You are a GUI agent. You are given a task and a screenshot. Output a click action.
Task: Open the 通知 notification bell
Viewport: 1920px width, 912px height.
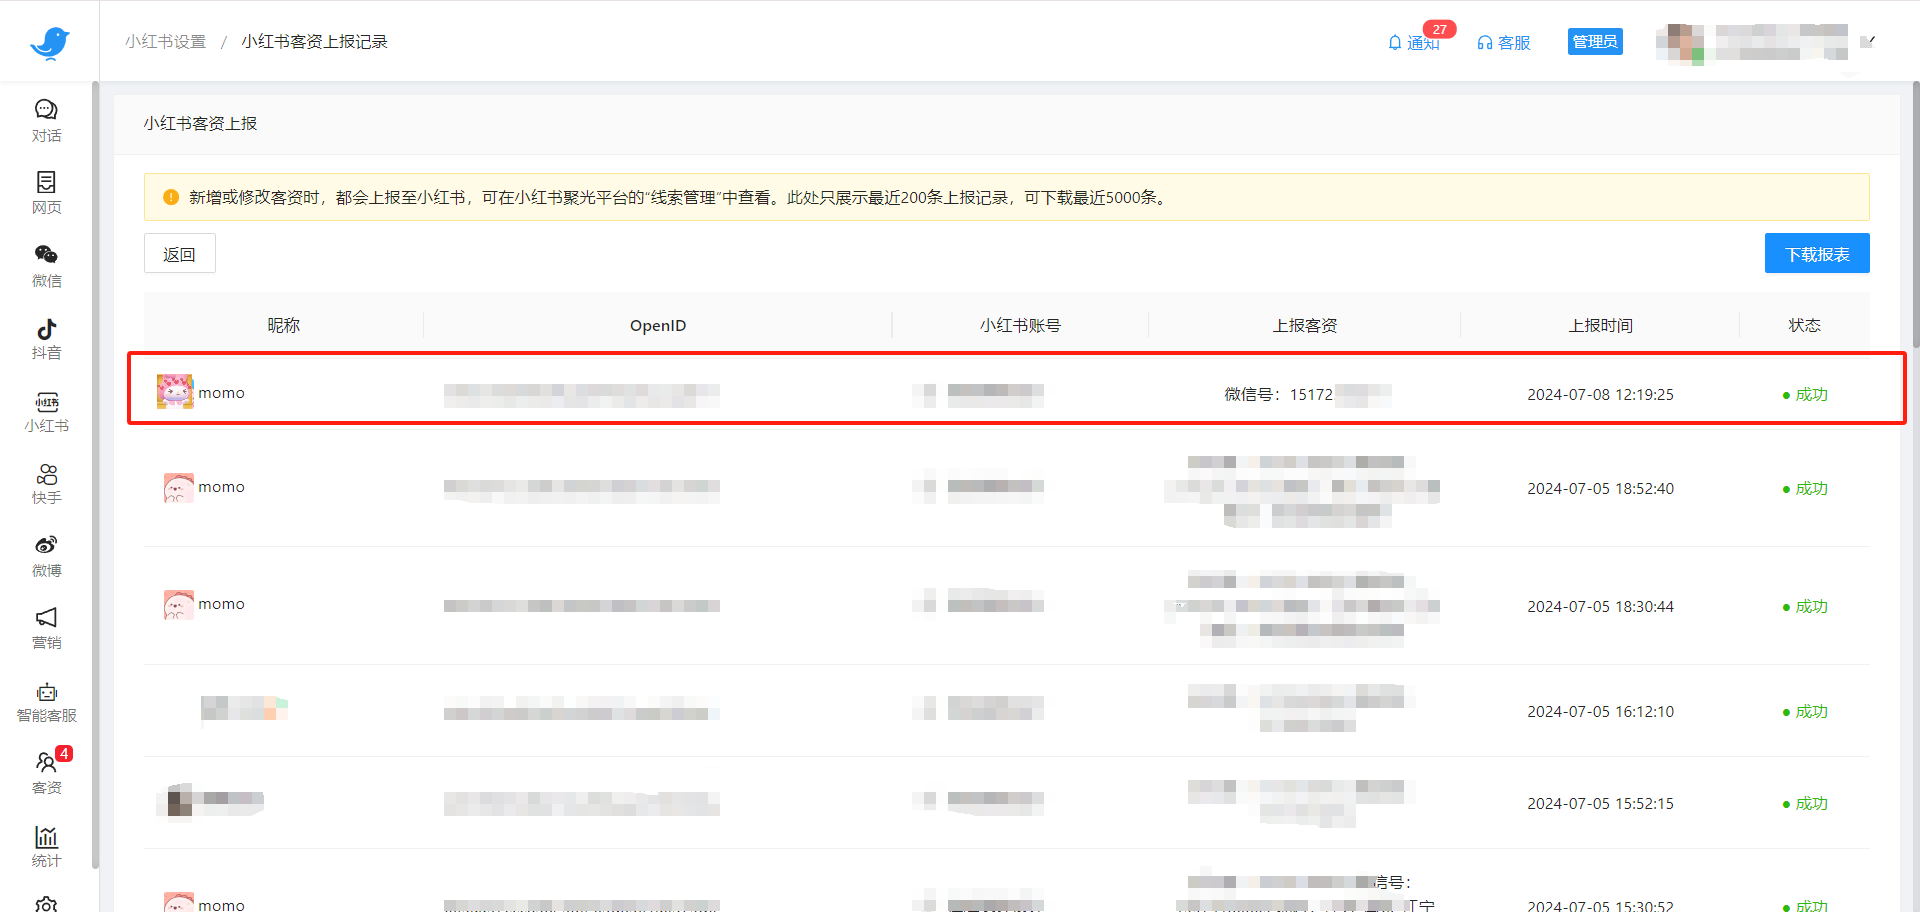[x=1413, y=42]
